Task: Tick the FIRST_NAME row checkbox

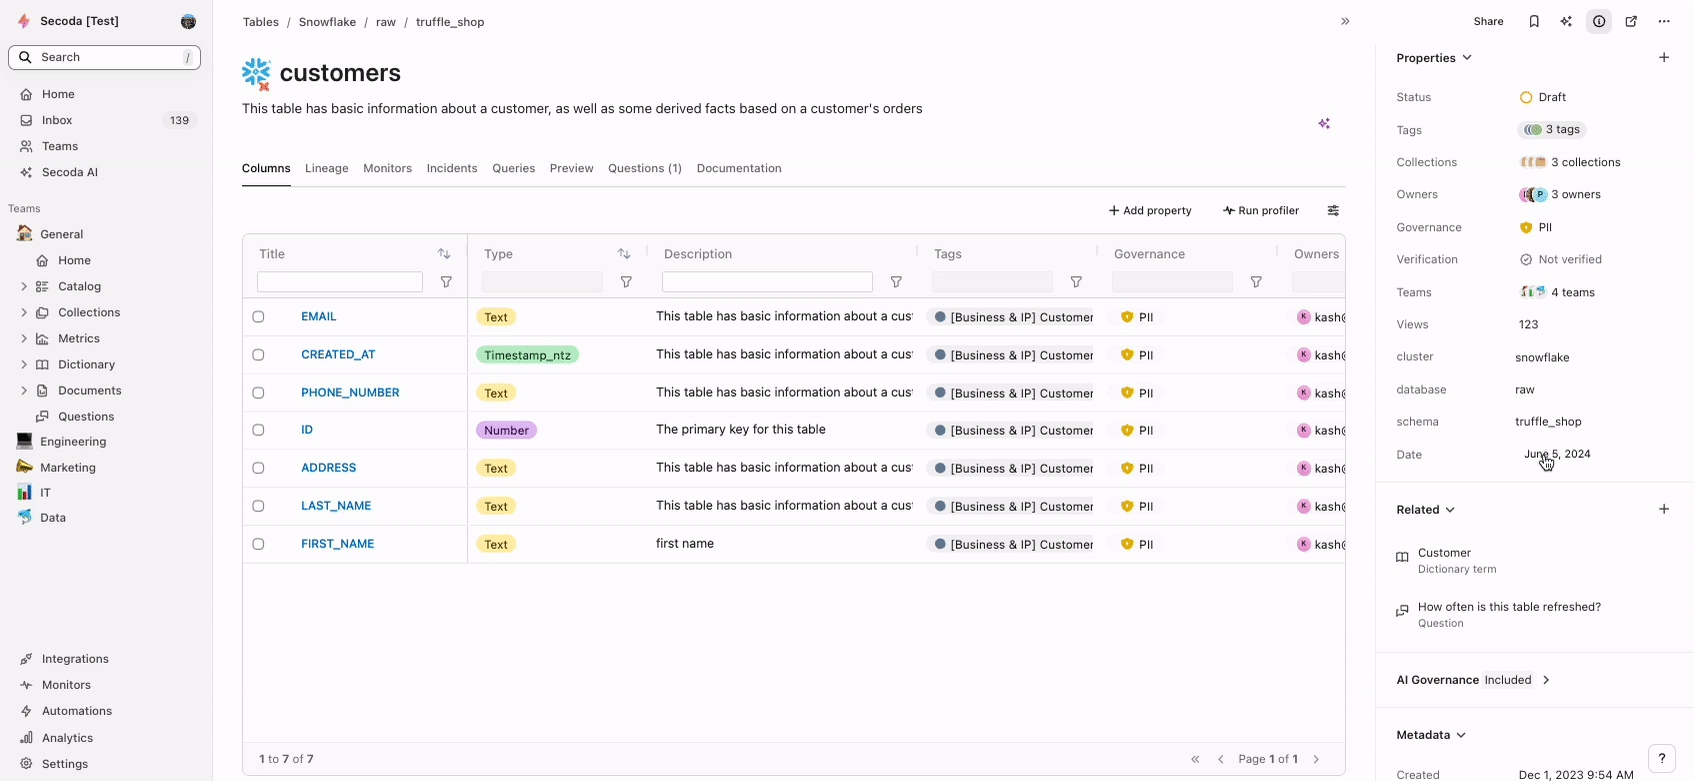Action: (258, 544)
